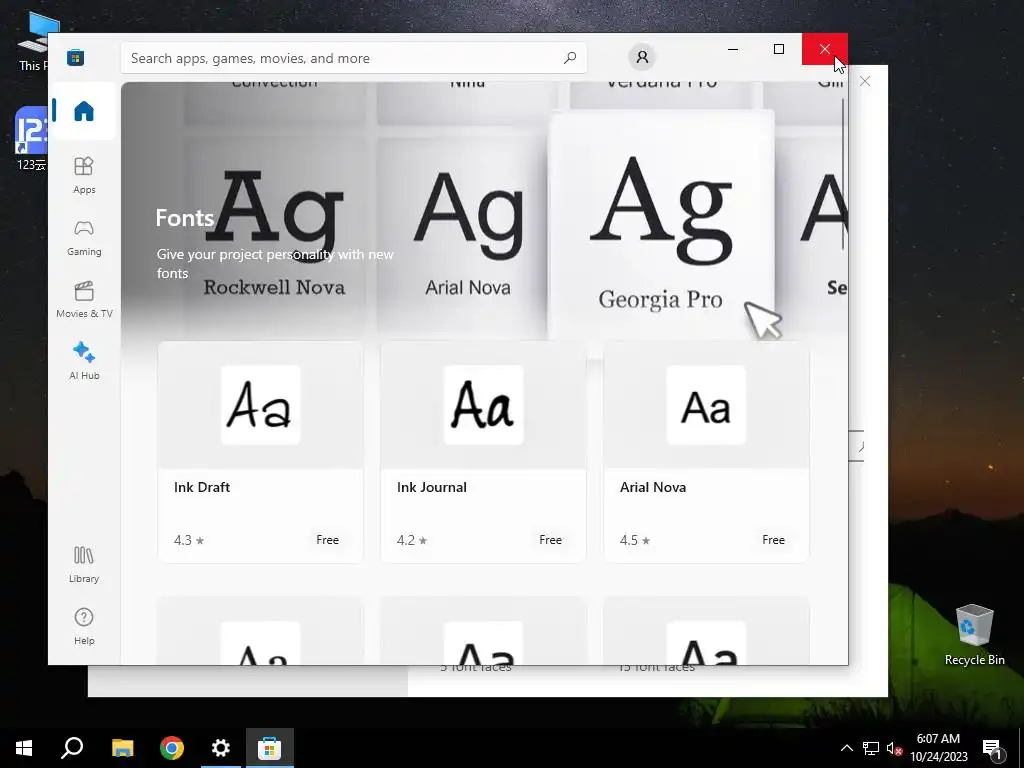
Task: Click the 4.5 star rating of Arial Nova
Action: (635, 540)
